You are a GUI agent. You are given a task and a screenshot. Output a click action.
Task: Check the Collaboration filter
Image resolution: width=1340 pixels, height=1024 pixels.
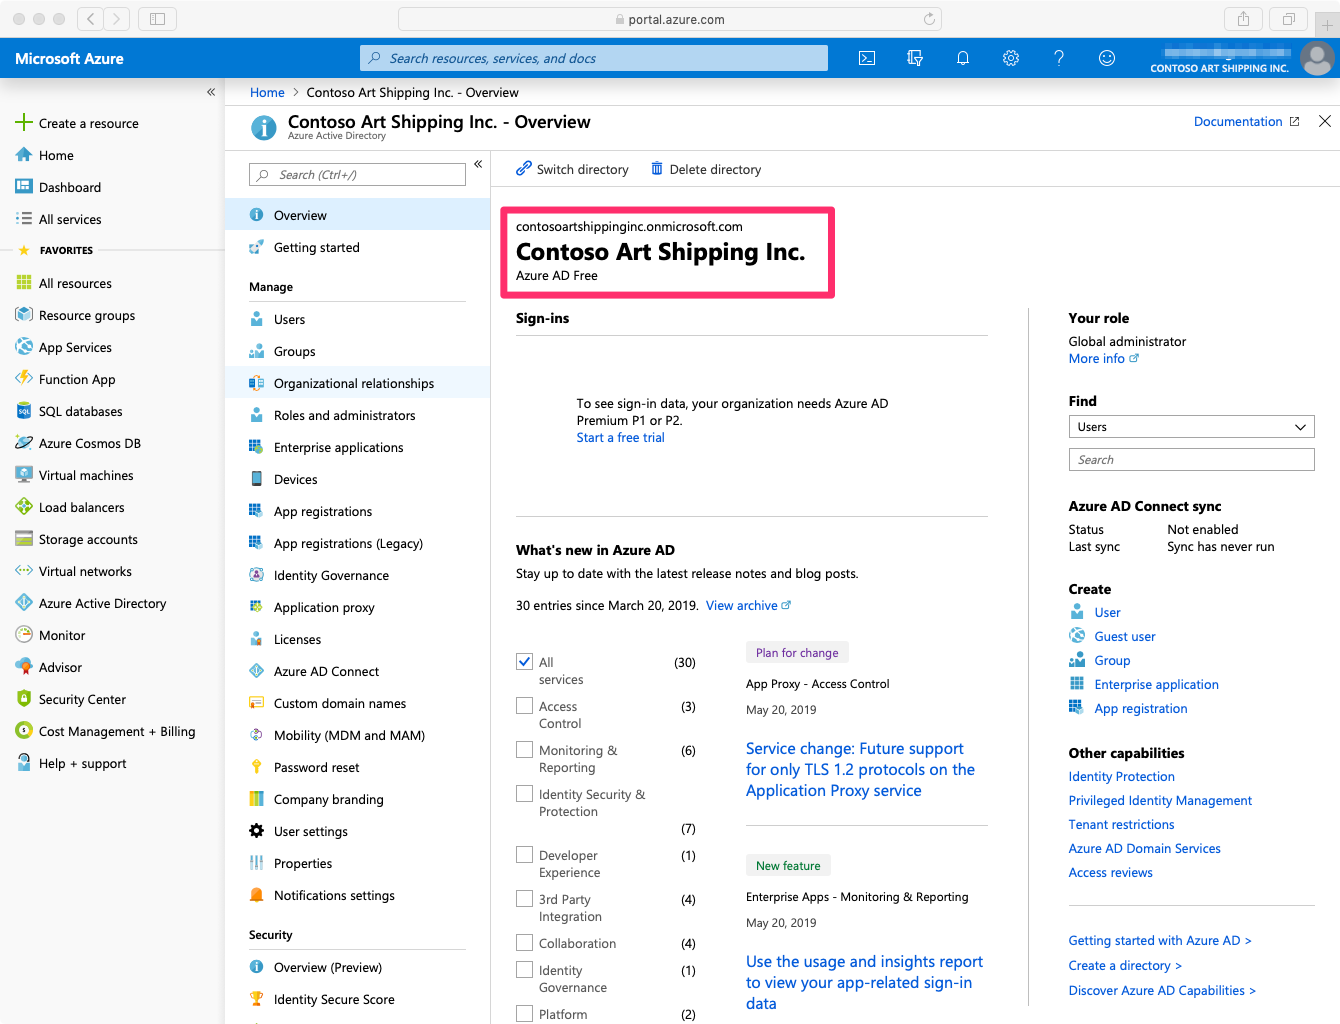524,943
